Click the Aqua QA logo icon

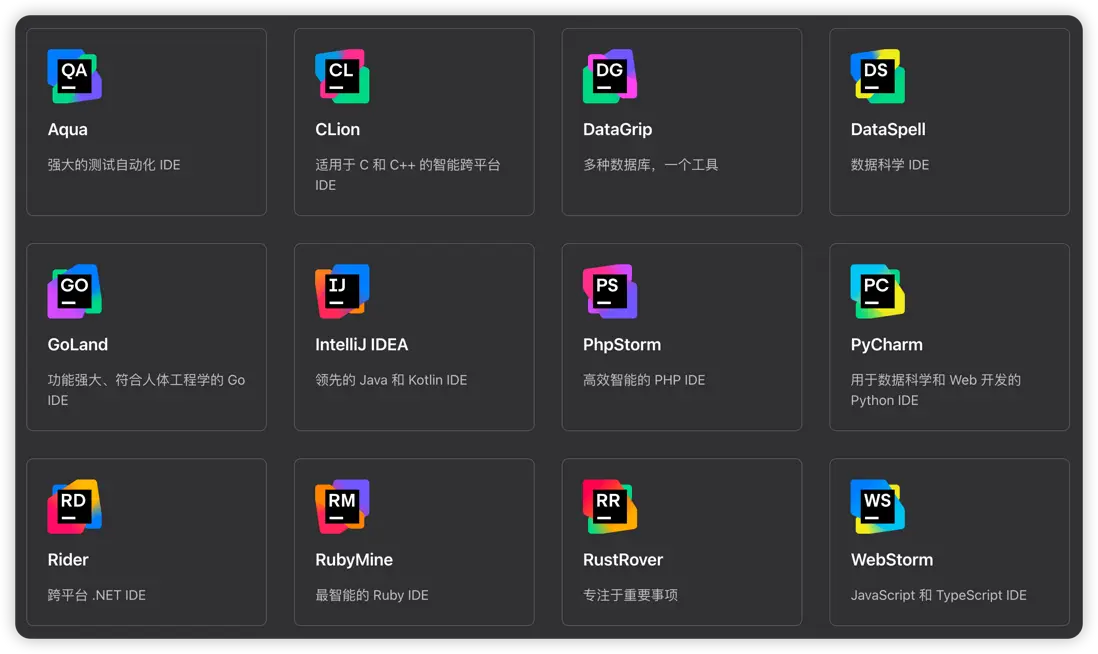pyautogui.click(x=74, y=76)
